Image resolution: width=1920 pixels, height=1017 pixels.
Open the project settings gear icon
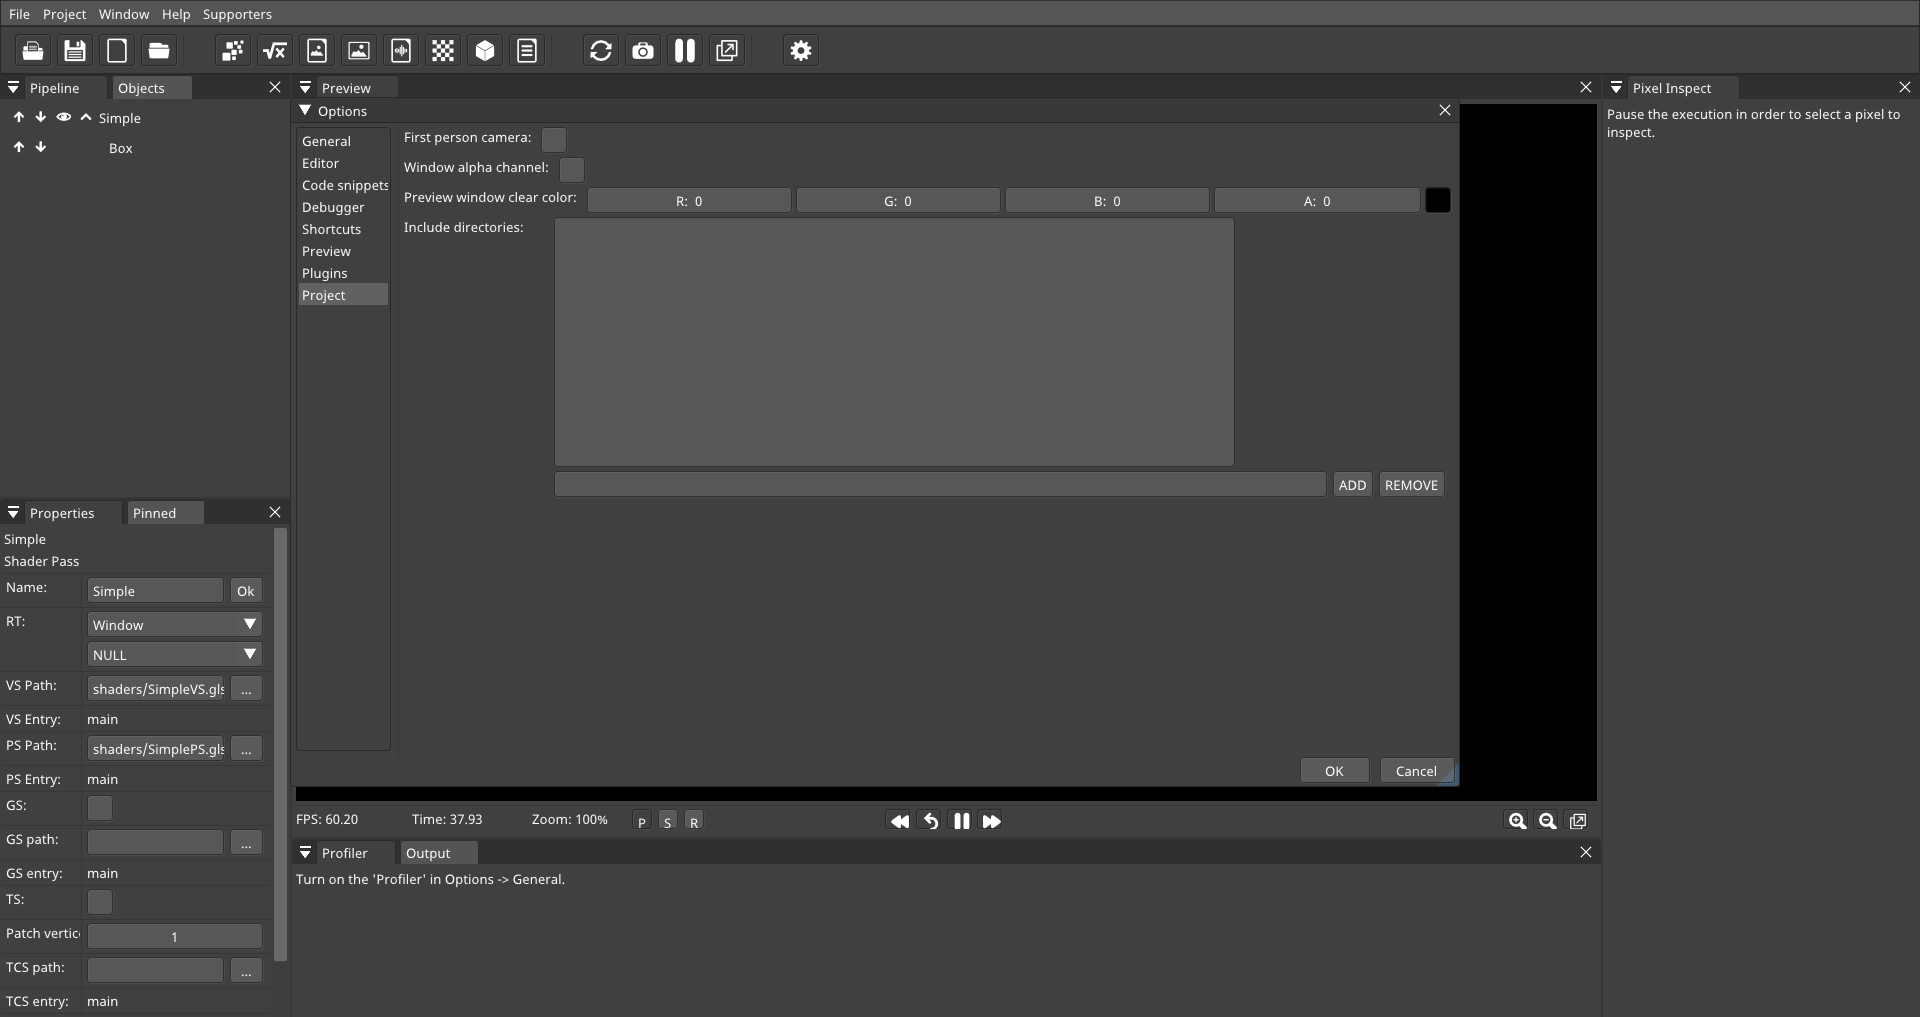pos(800,50)
